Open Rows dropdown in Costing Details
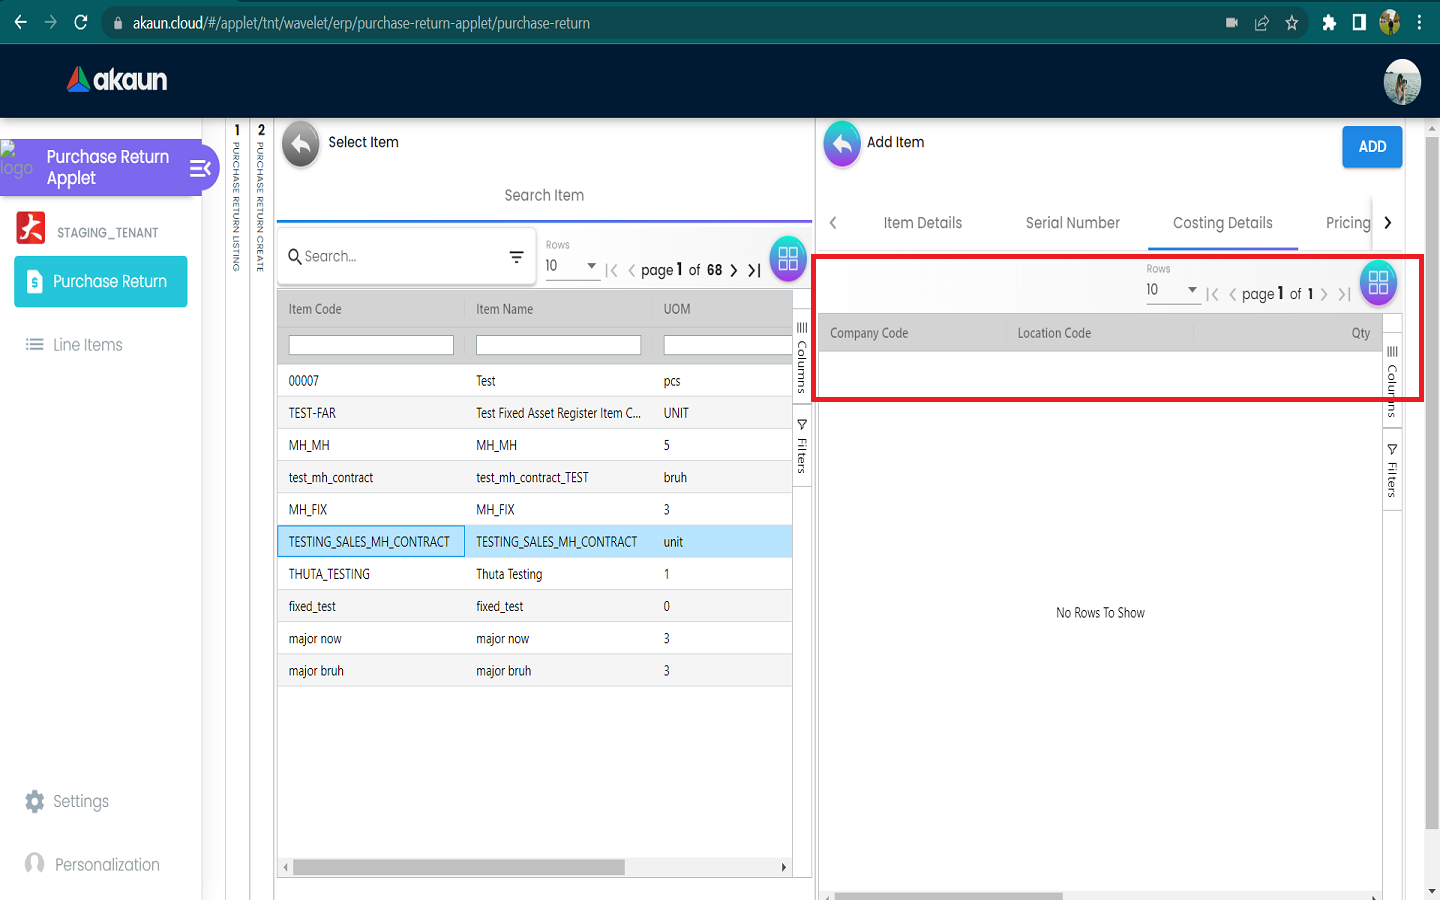The width and height of the screenshot is (1440, 900). pos(1172,290)
